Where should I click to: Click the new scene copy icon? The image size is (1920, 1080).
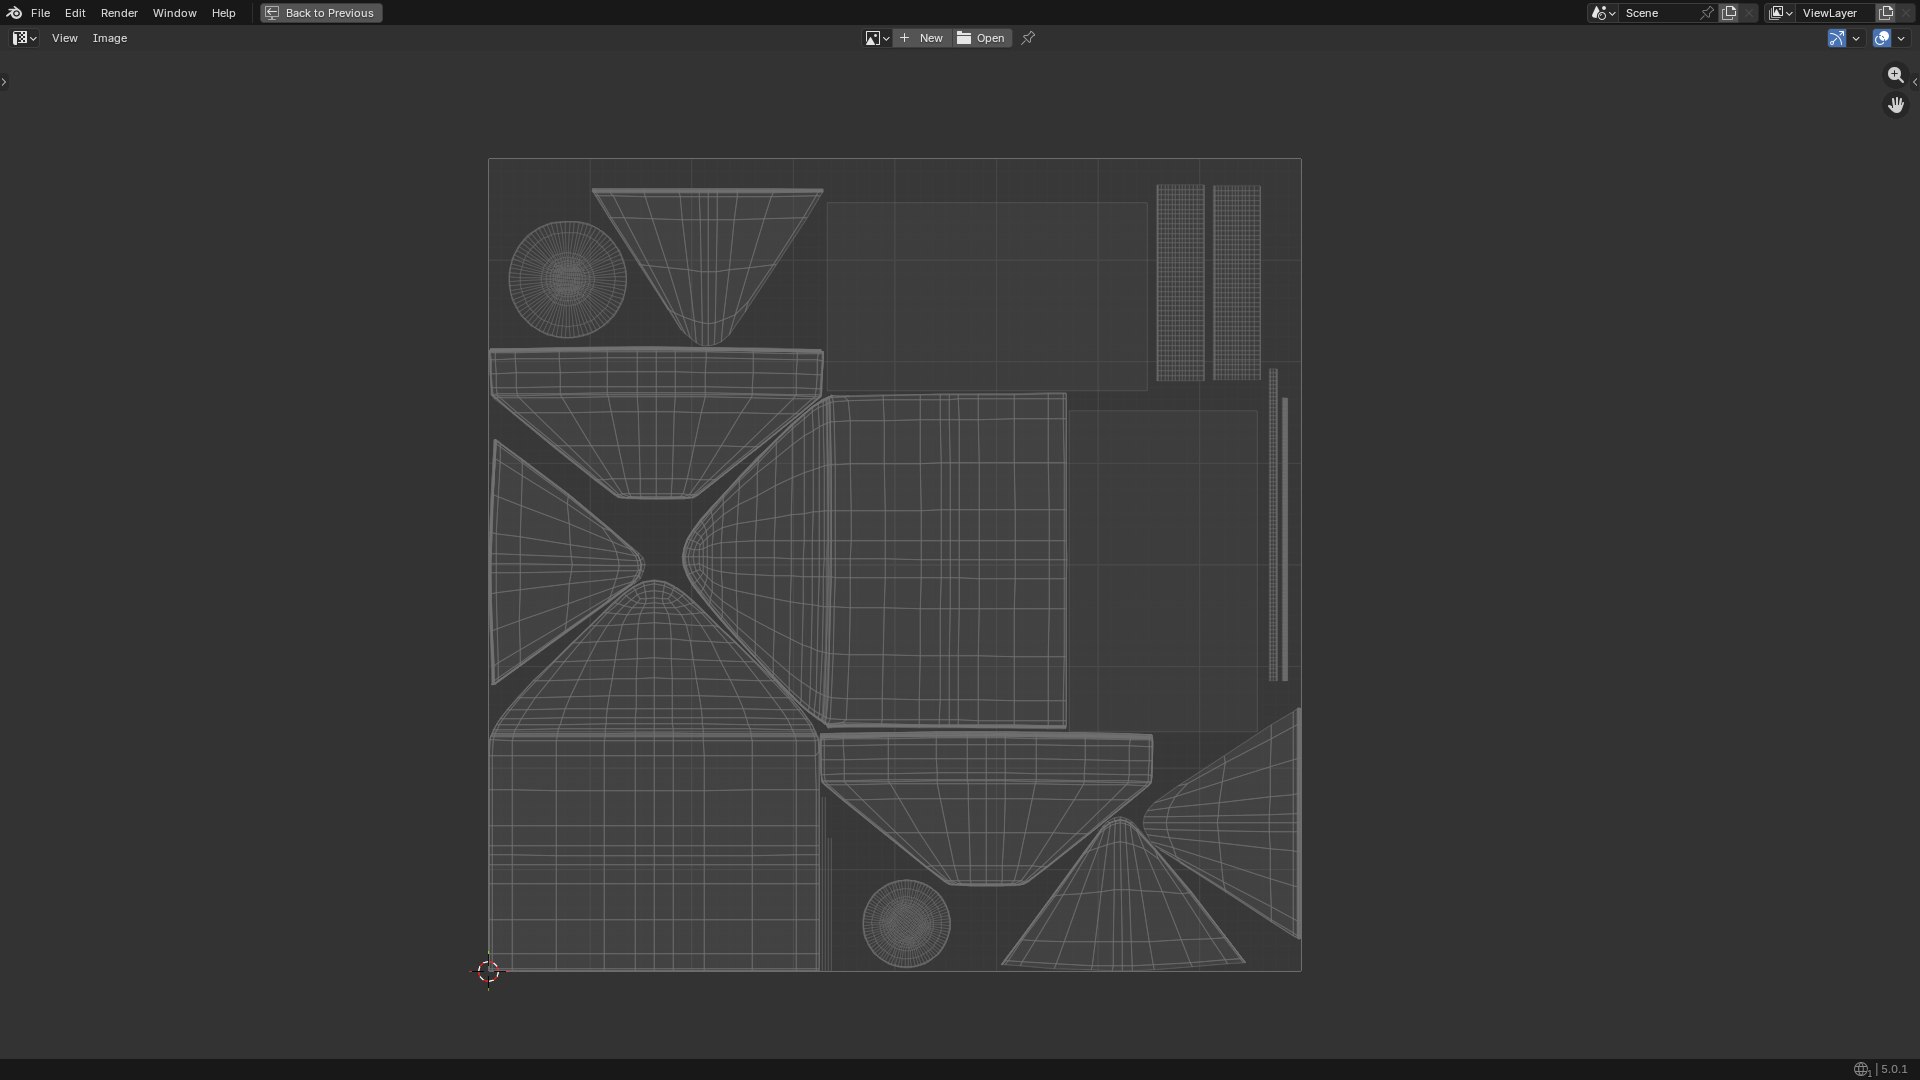pos(1729,13)
